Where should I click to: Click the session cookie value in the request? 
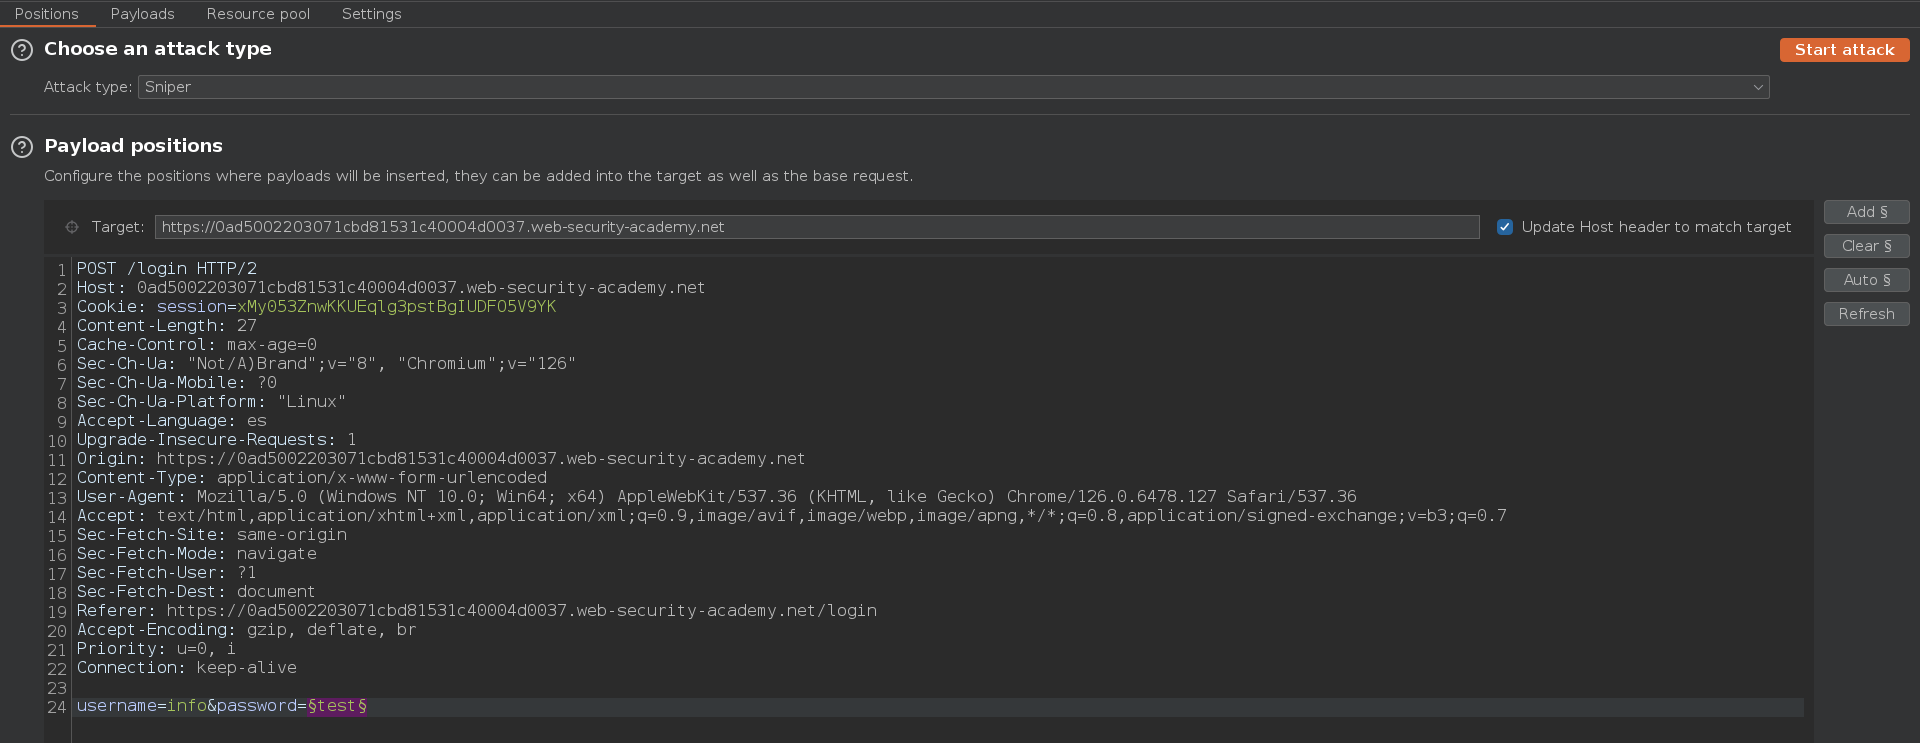tap(396, 307)
